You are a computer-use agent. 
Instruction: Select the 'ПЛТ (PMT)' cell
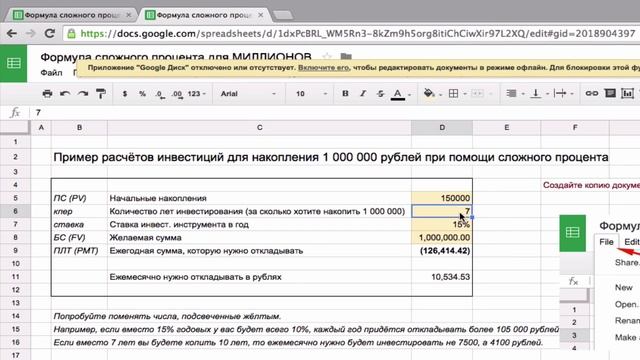point(79,251)
